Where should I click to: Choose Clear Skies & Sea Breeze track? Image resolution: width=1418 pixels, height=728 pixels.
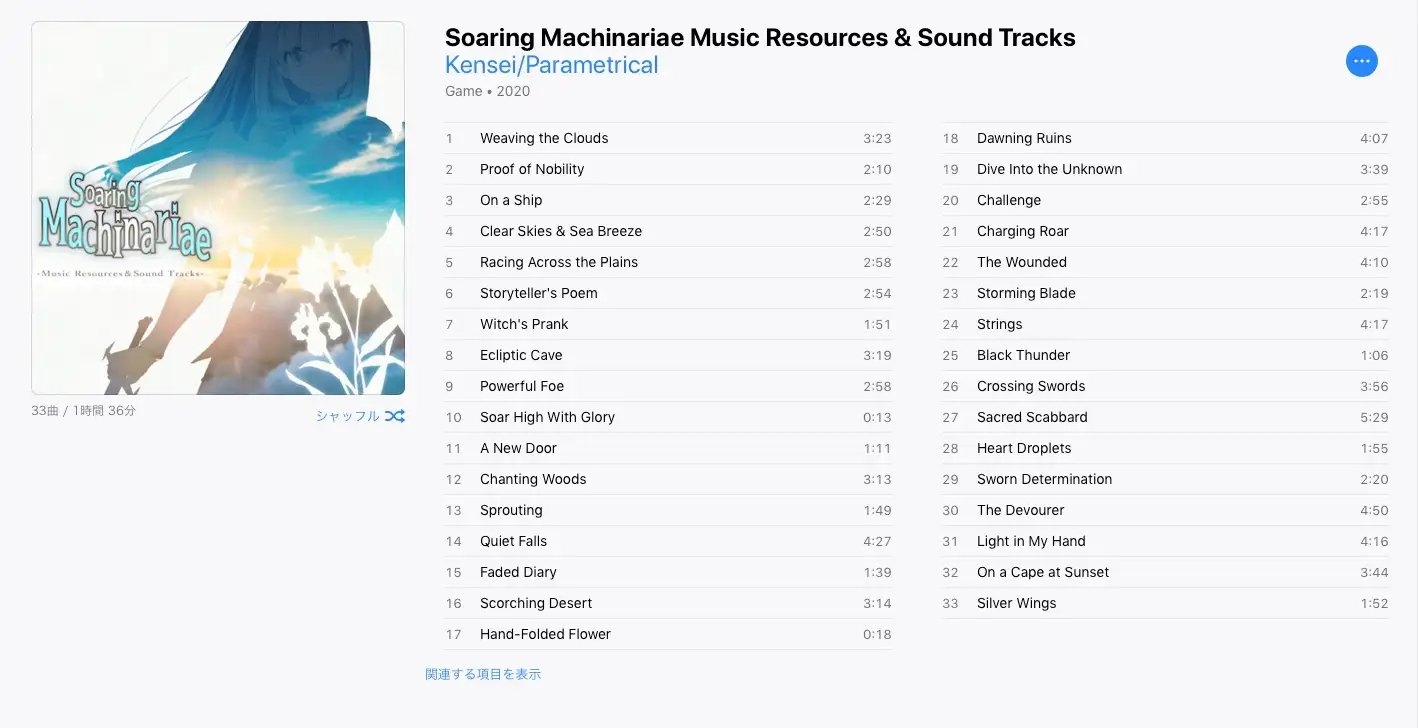coord(561,231)
